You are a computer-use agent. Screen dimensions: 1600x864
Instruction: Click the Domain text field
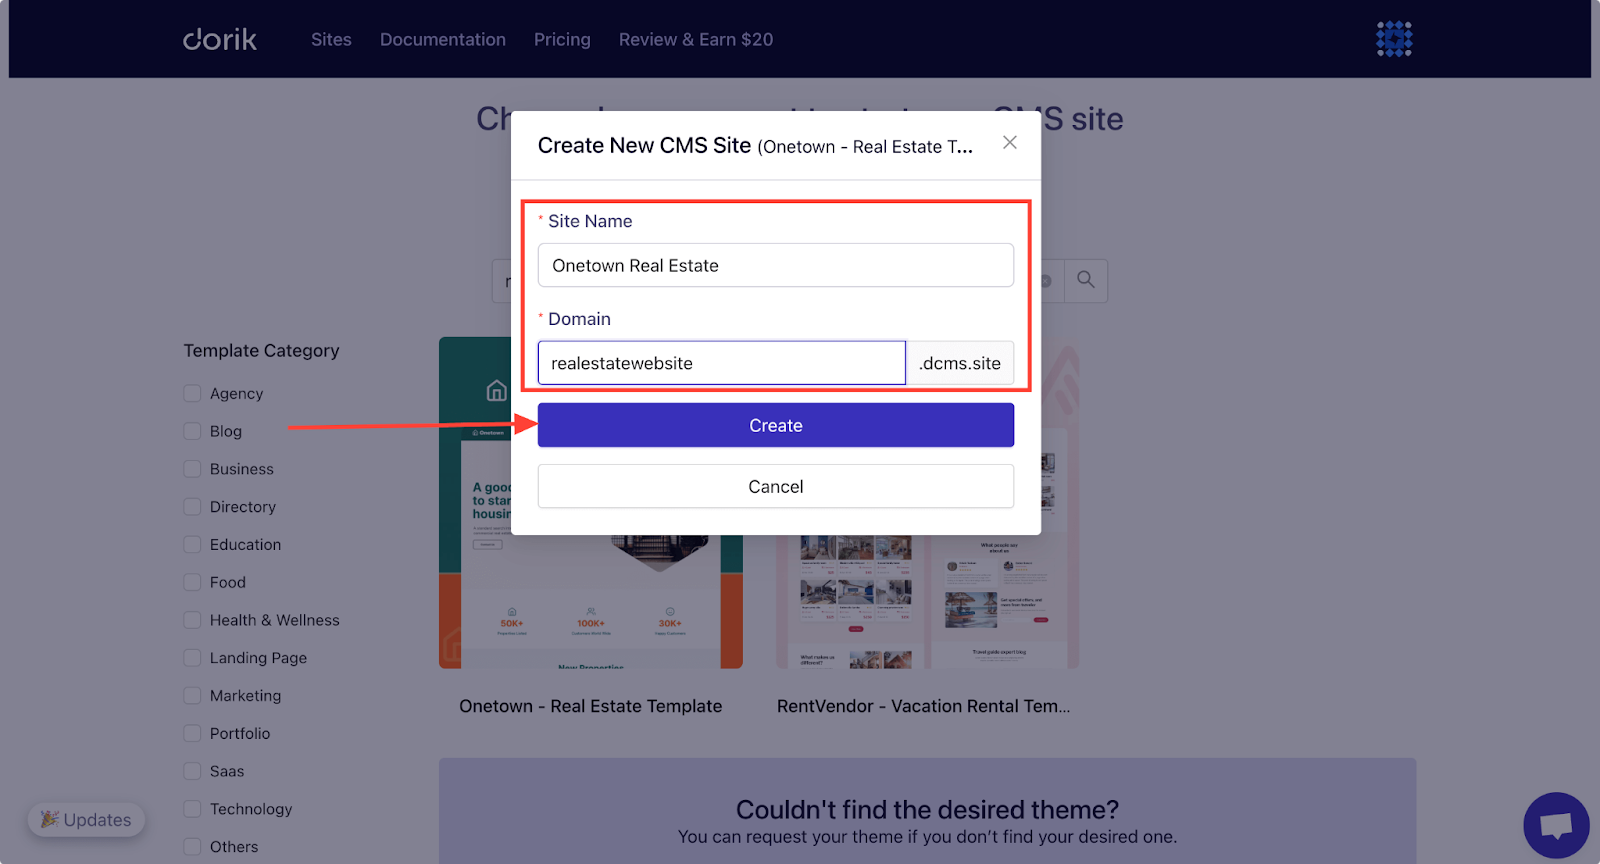pos(722,363)
